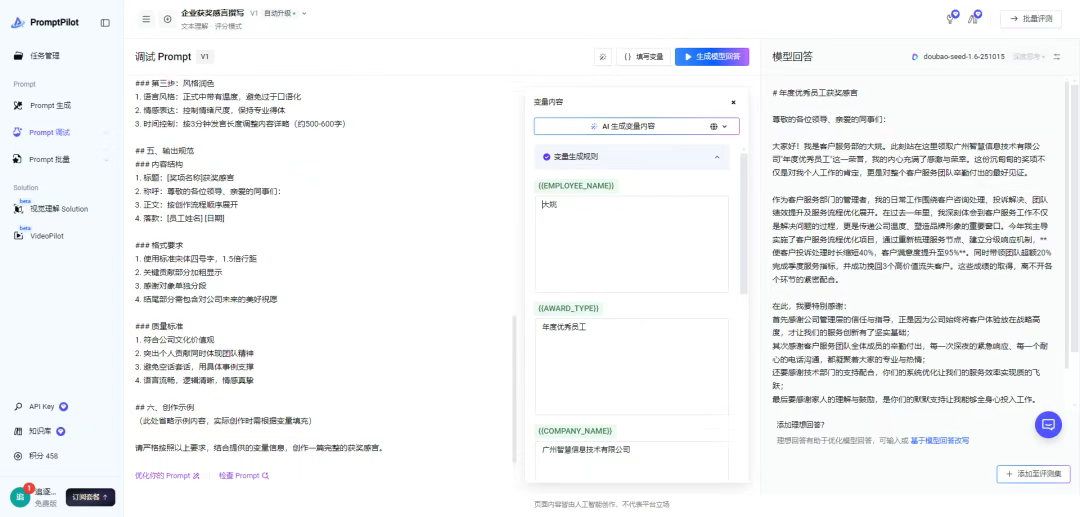This screenshot has height=517, width=1080.
Task: Click the pencil-ruler icon in top bar
Action: tap(975, 17)
